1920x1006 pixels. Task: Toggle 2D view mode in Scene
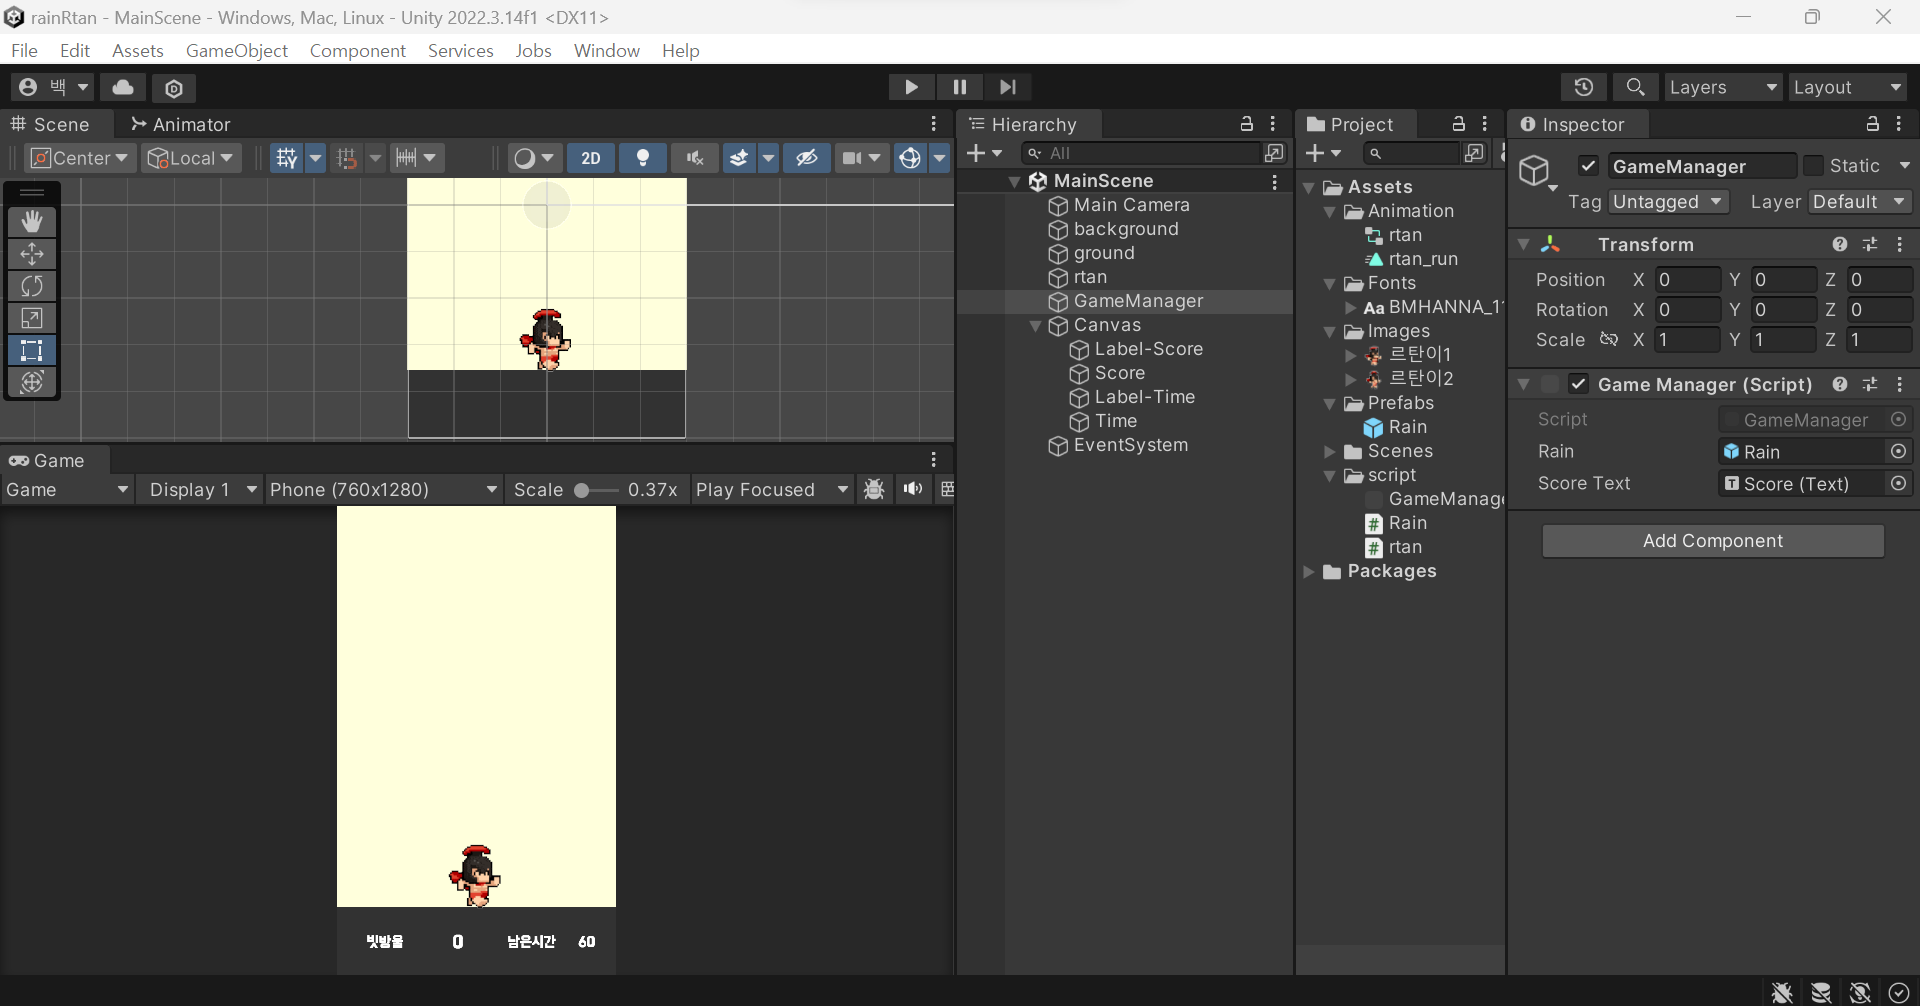591,158
